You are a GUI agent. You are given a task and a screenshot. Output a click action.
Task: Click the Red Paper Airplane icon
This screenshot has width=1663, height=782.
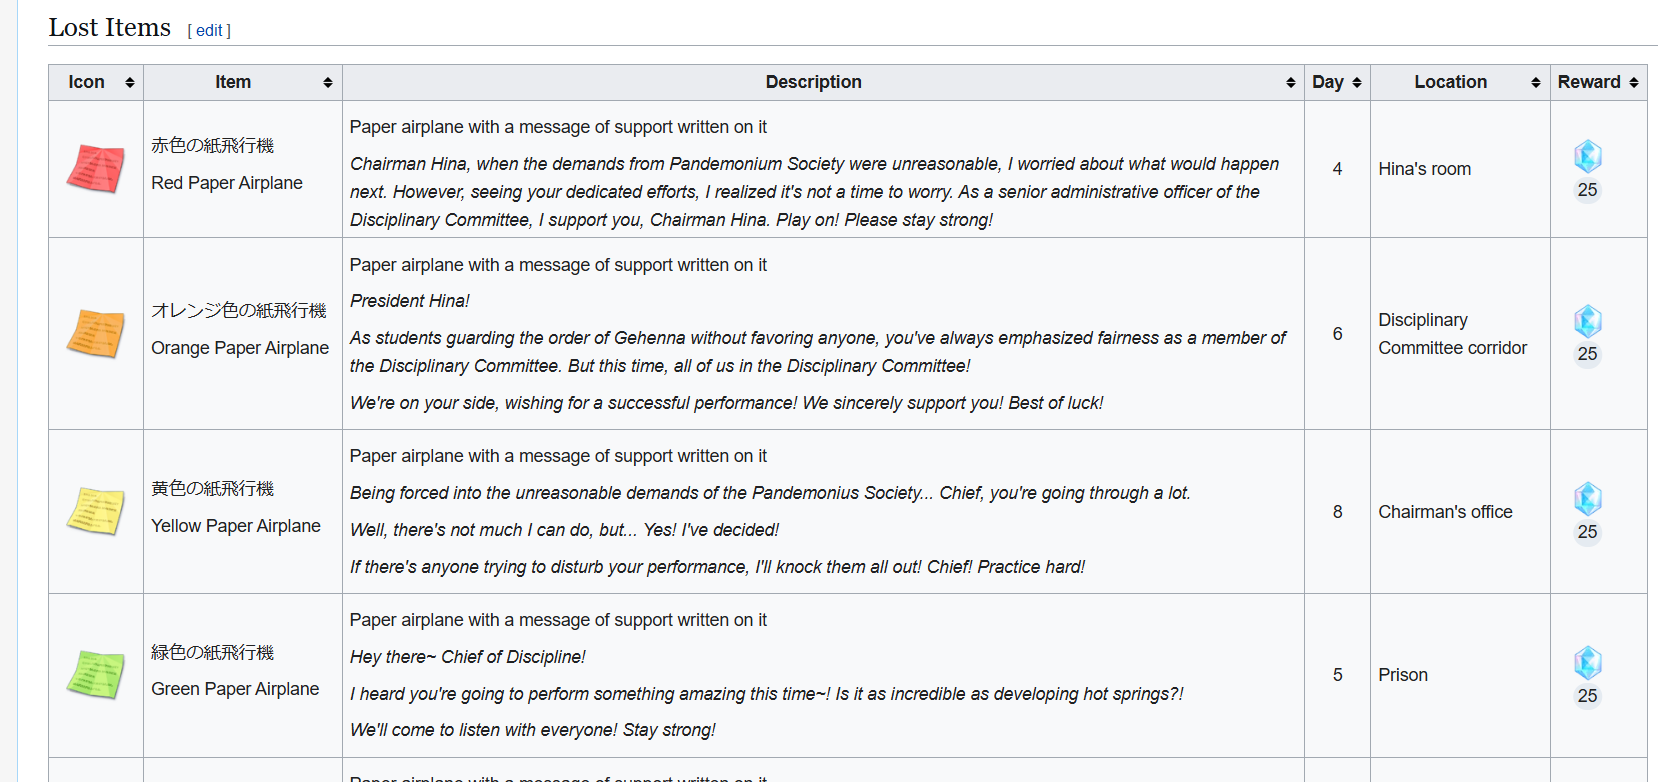96,168
